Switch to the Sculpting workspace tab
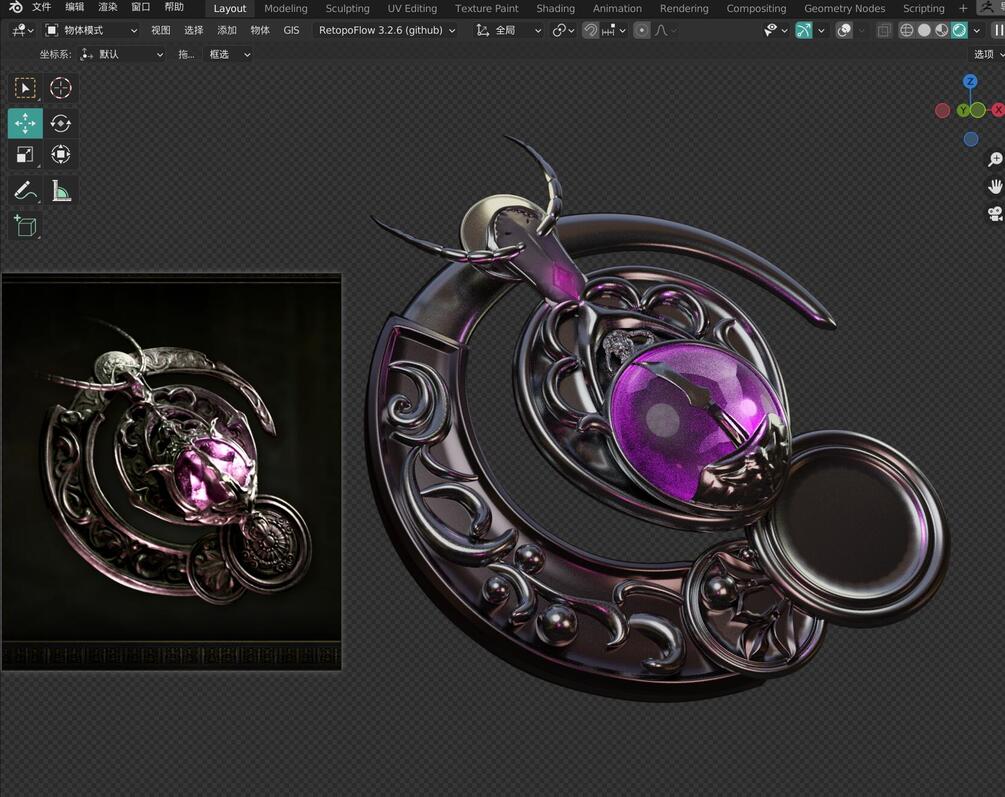This screenshot has height=797, width=1005. tap(347, 8)
